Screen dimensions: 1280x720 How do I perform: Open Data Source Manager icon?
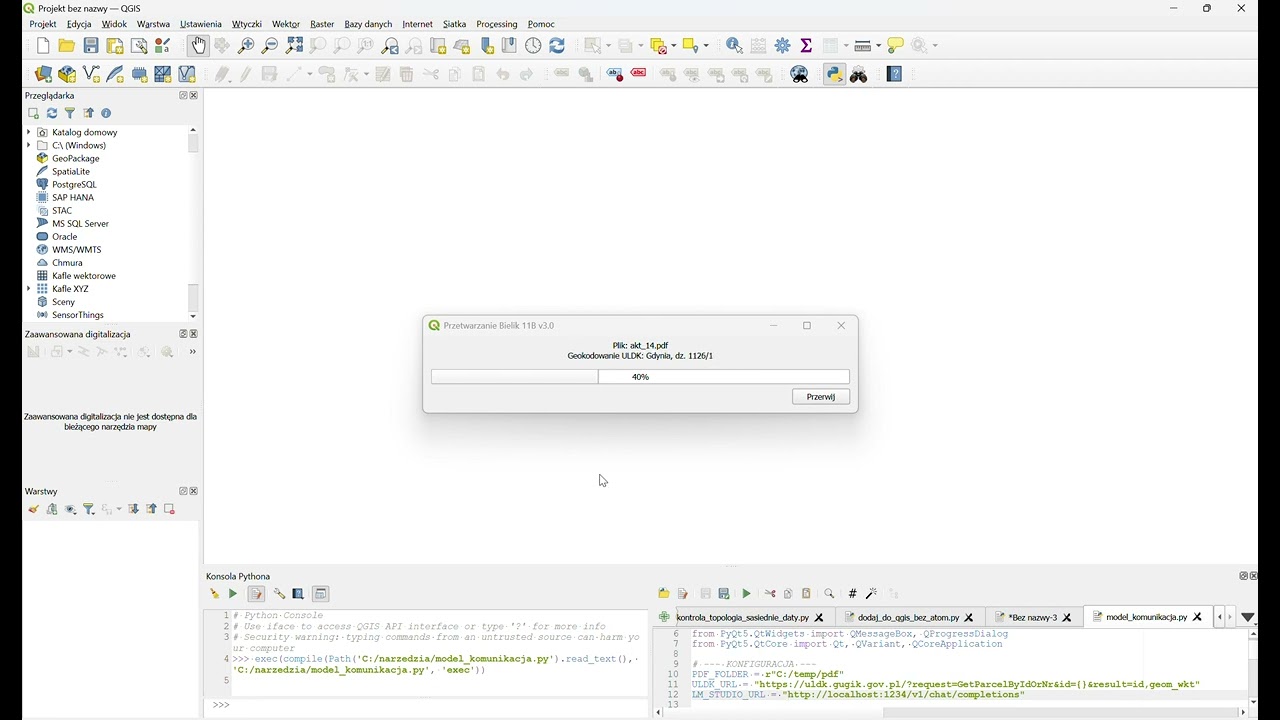pos(43,74)
